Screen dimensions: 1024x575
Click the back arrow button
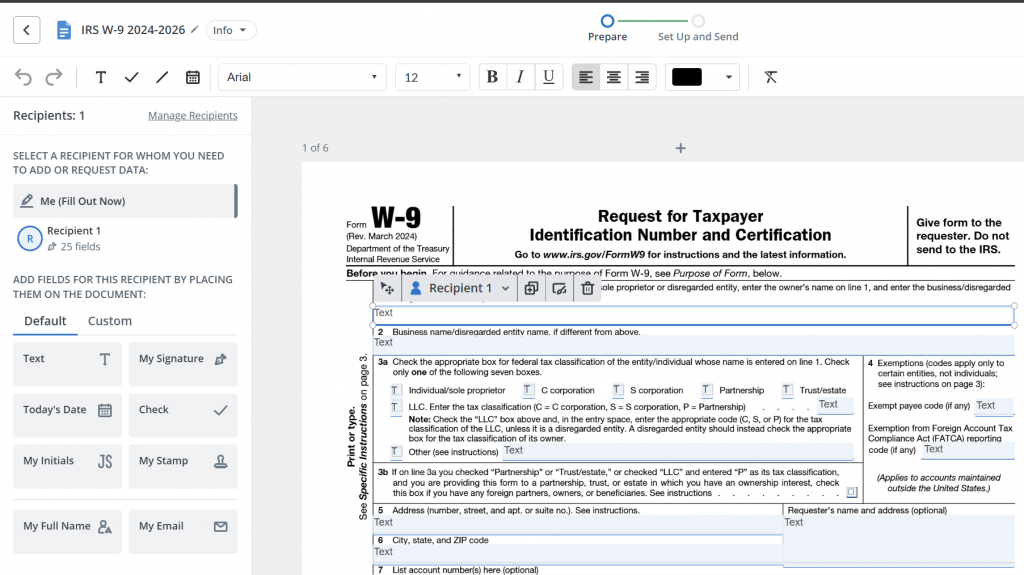(27, 30)
